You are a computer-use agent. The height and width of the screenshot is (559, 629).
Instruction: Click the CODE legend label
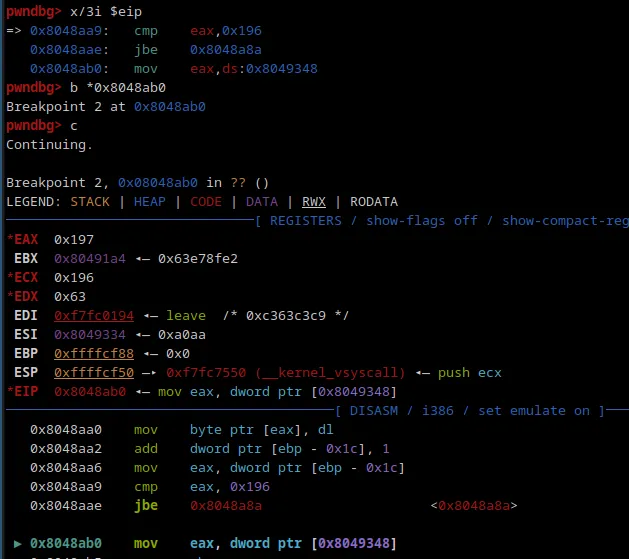[x=206, y=202]
